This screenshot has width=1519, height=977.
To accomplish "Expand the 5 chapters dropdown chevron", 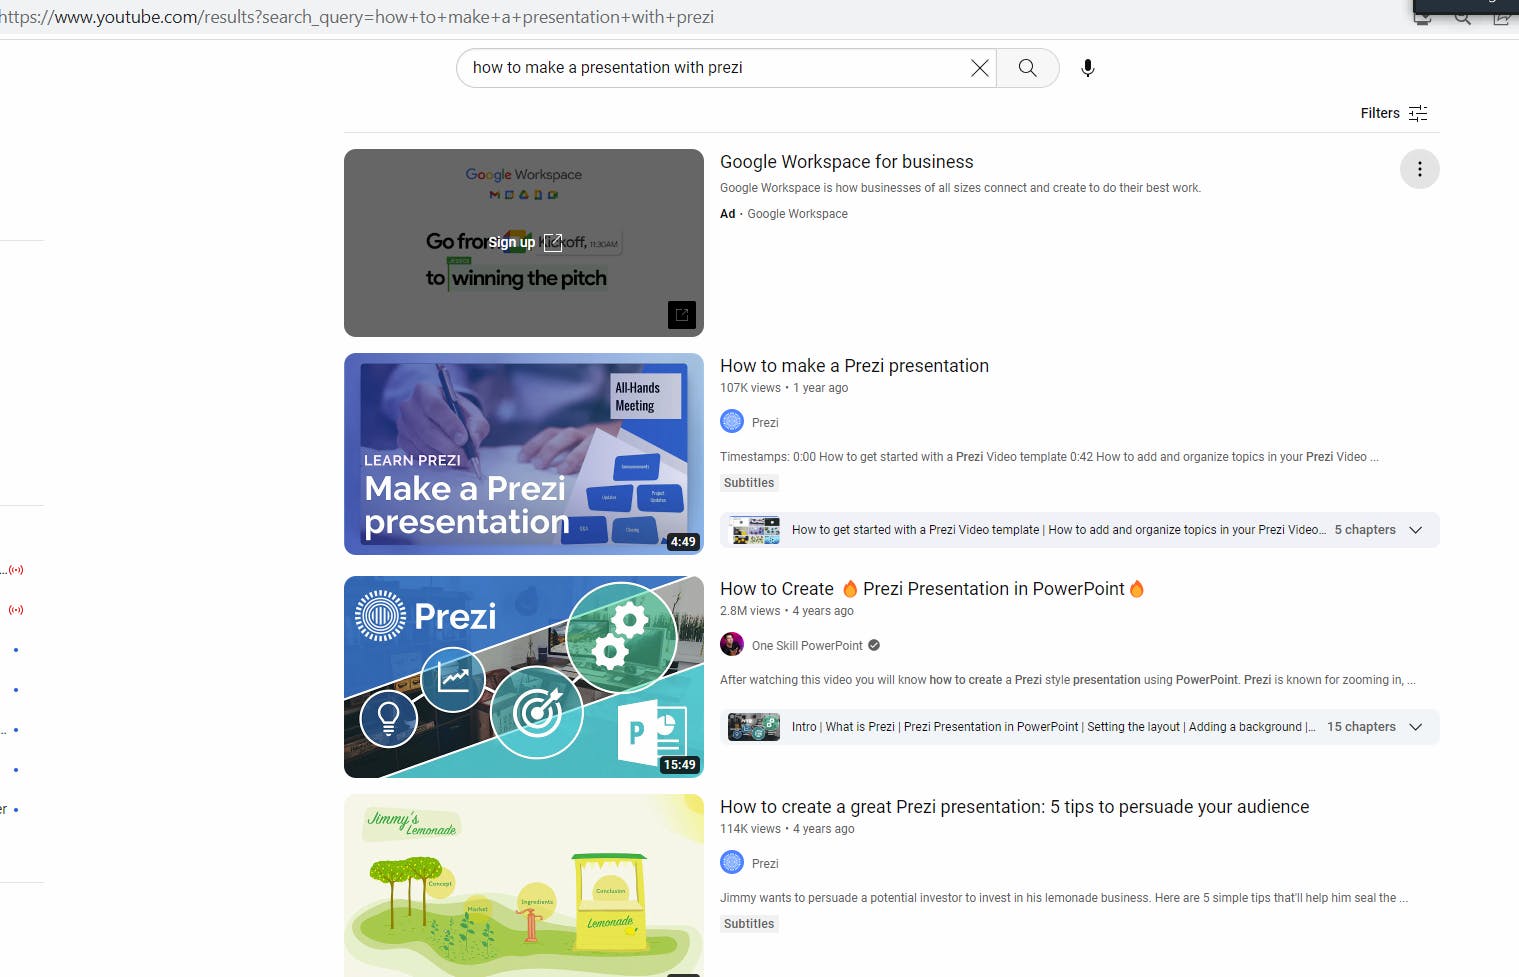I will point(1415,530).
